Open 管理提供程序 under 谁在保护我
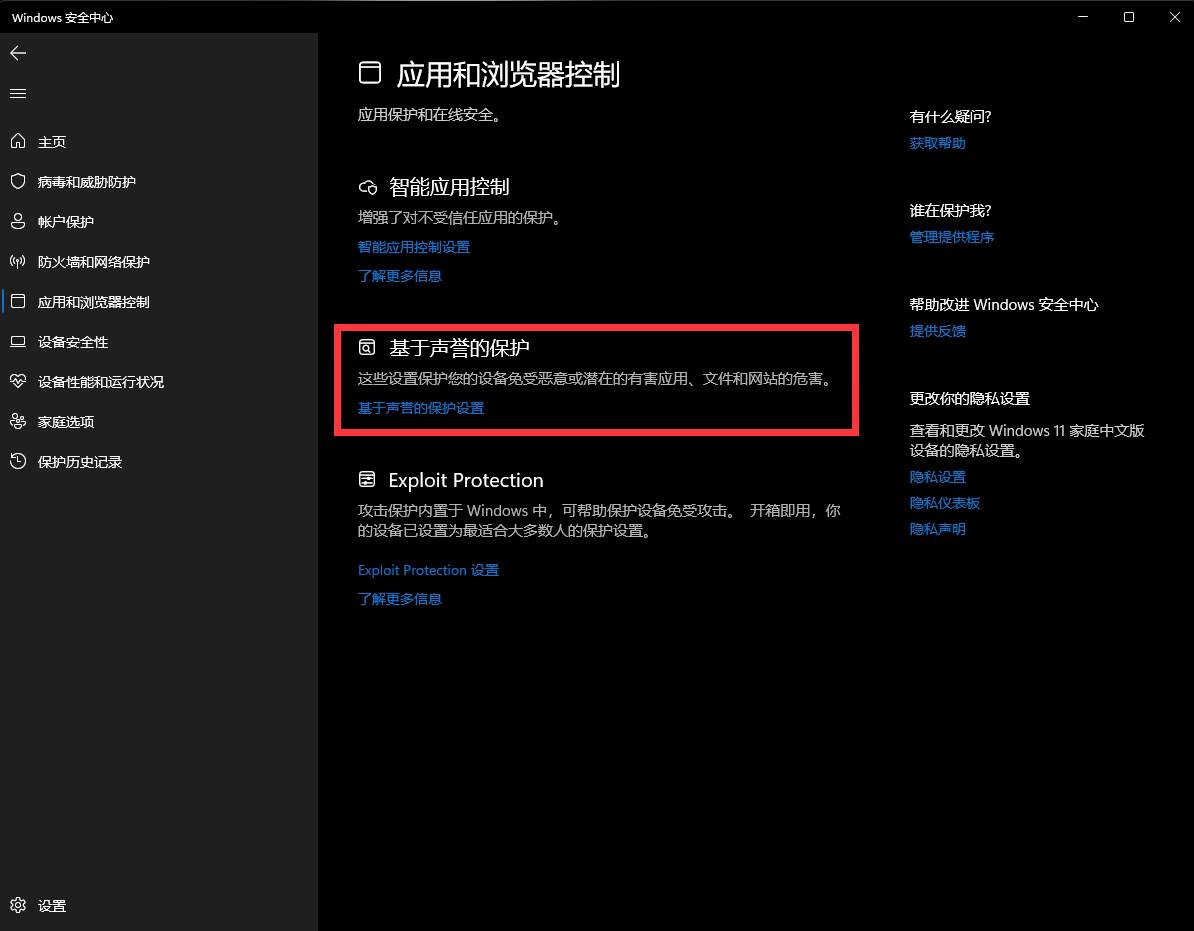 coord(951,236)
